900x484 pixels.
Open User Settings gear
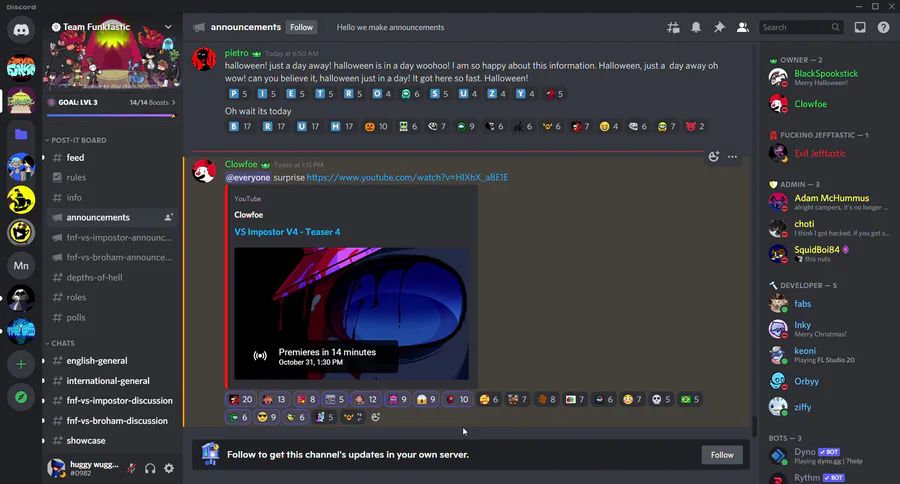[x=169, y=468]
